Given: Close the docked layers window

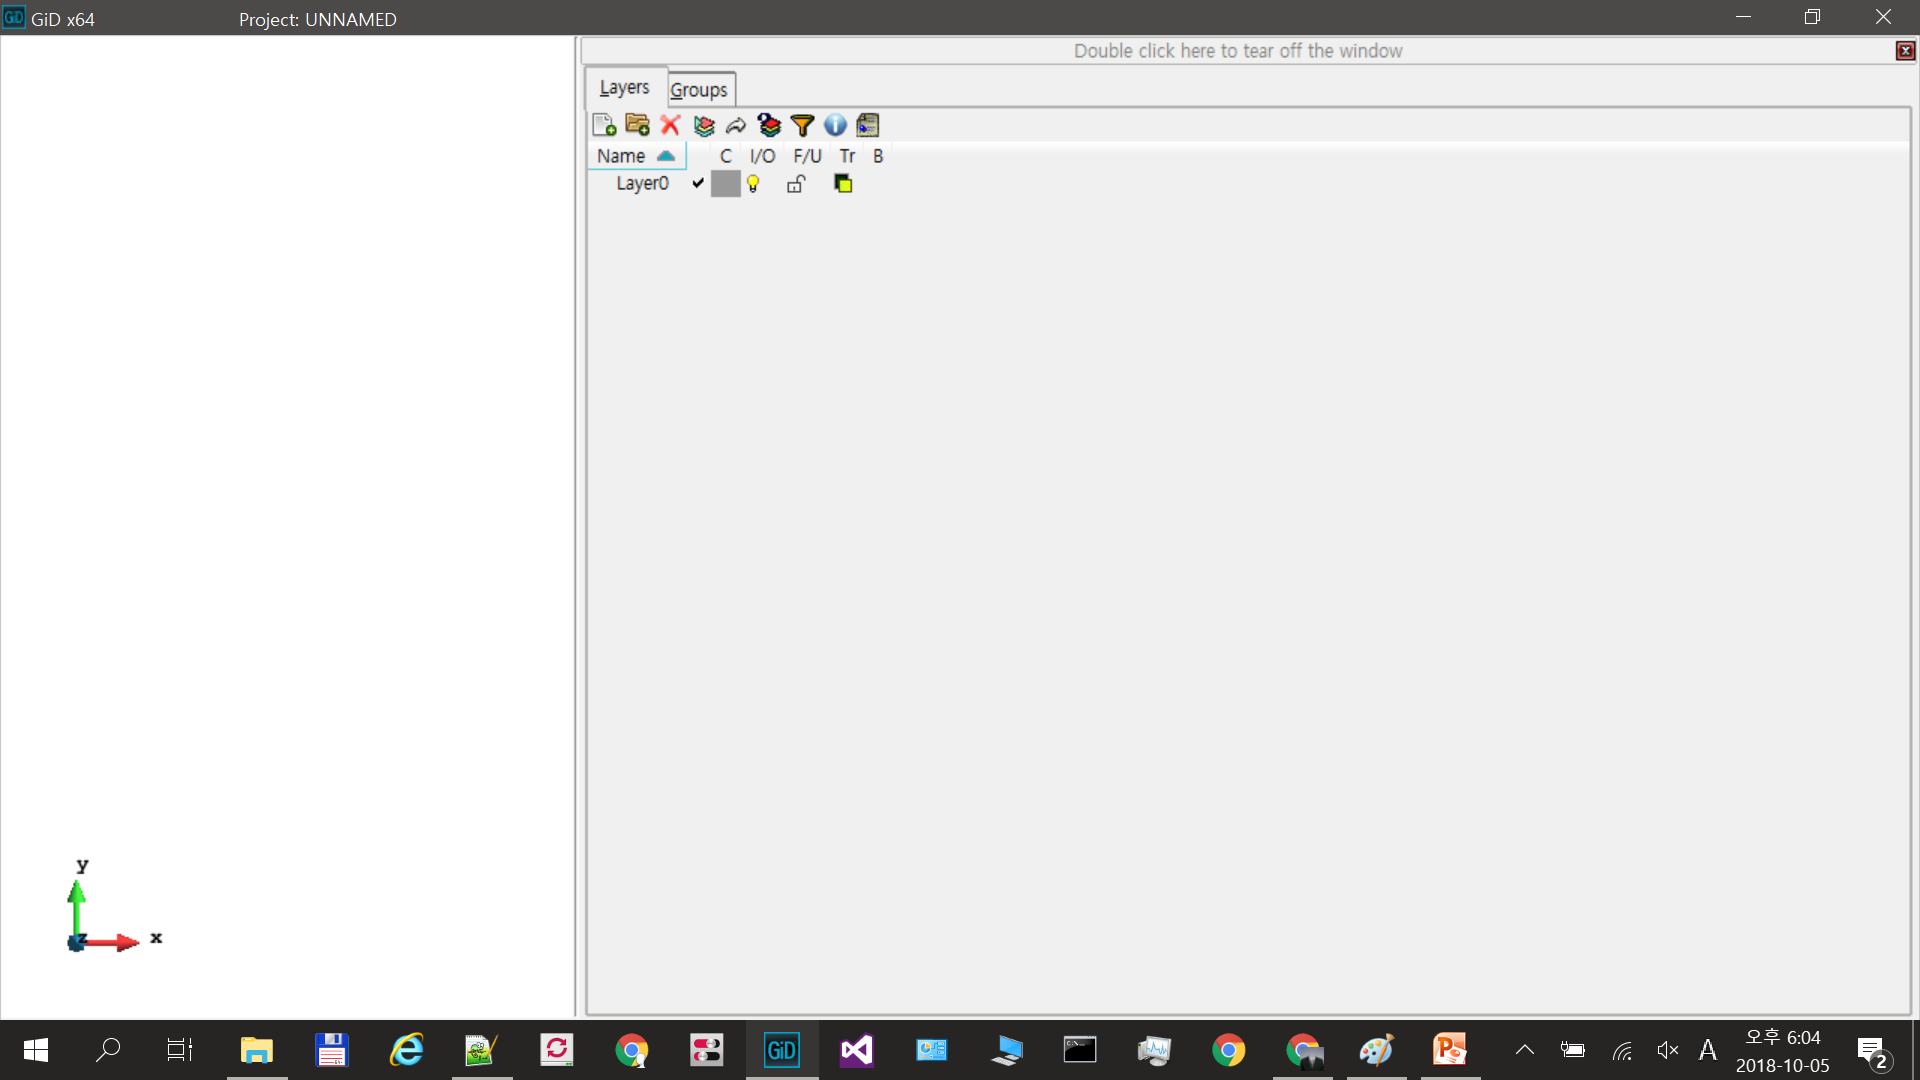Looking at the screenshot, I should pos(1905,51).
